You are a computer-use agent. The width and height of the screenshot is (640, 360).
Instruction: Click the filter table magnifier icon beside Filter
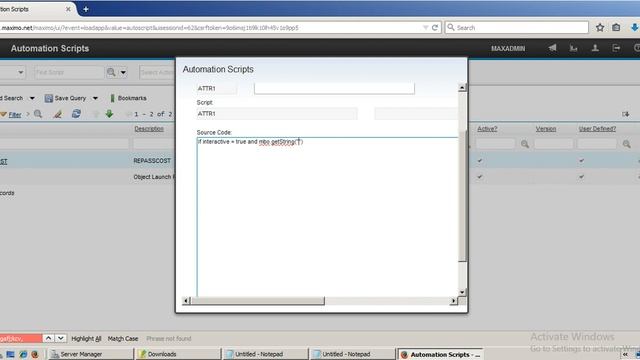point(38,114)
